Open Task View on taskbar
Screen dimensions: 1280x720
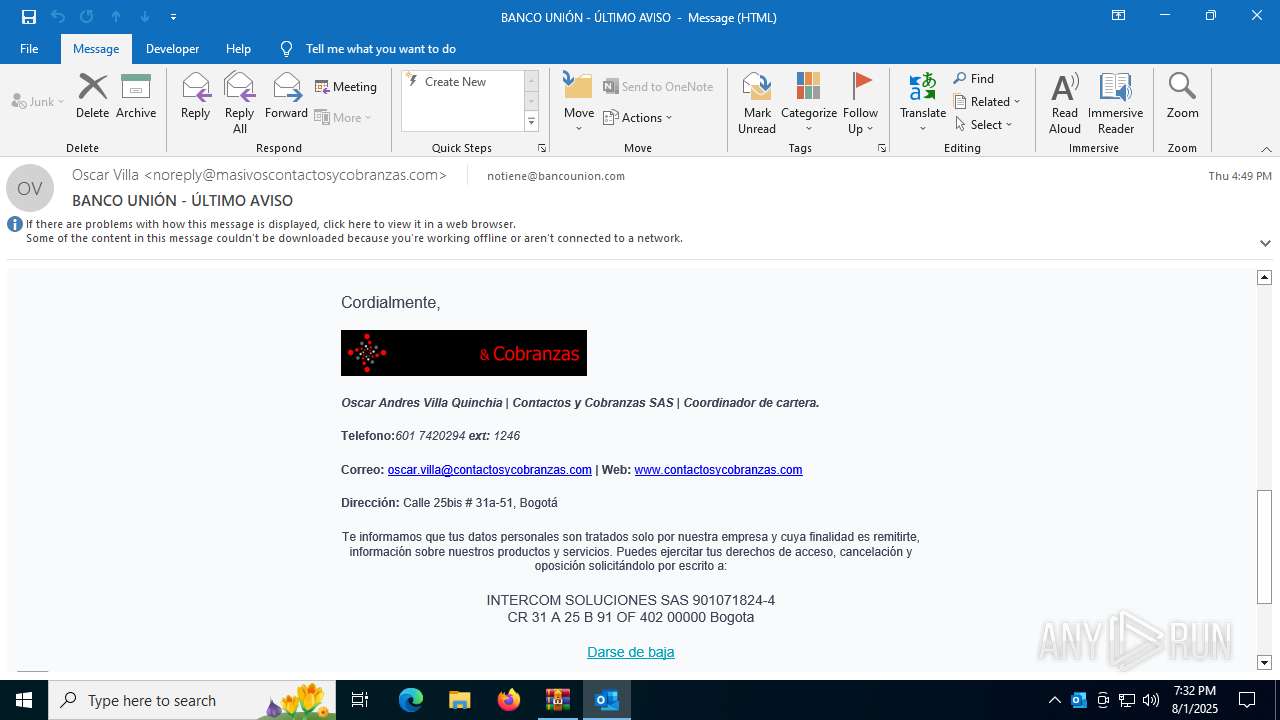pyautogui.click(x=360, y=700)
